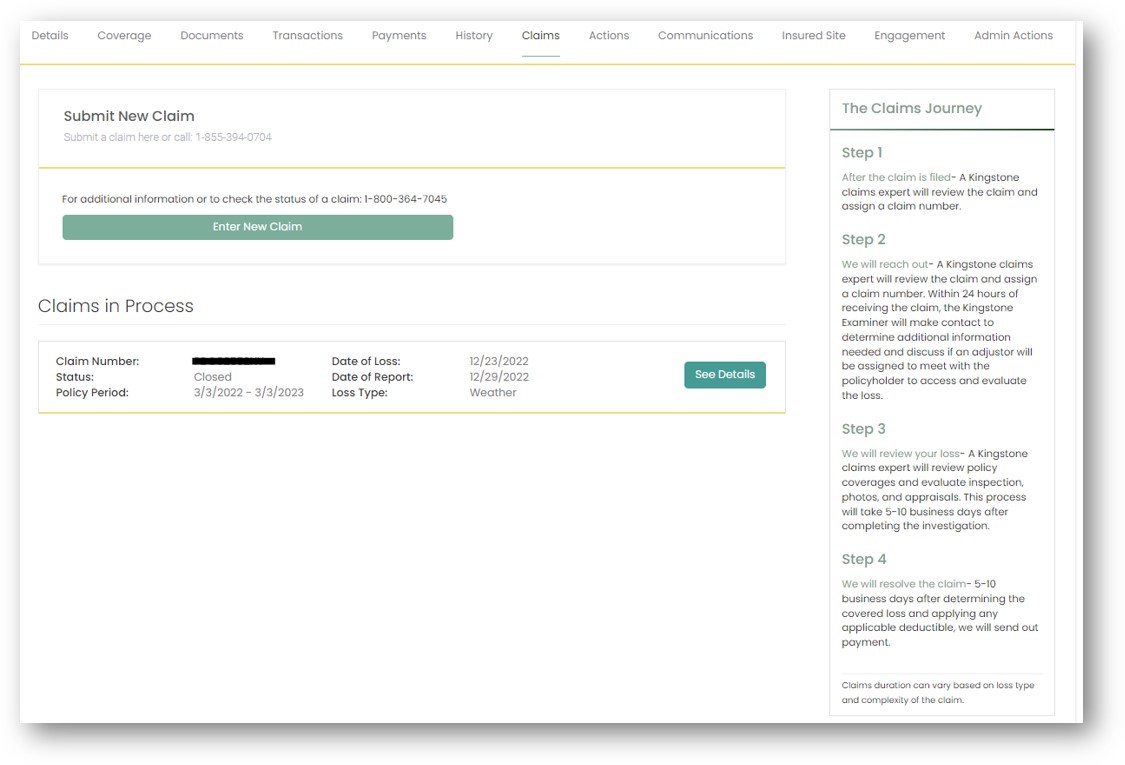Go to the Communications tab
The image size is (1125, 765).
pyautogui.click(x=705, y=34)
